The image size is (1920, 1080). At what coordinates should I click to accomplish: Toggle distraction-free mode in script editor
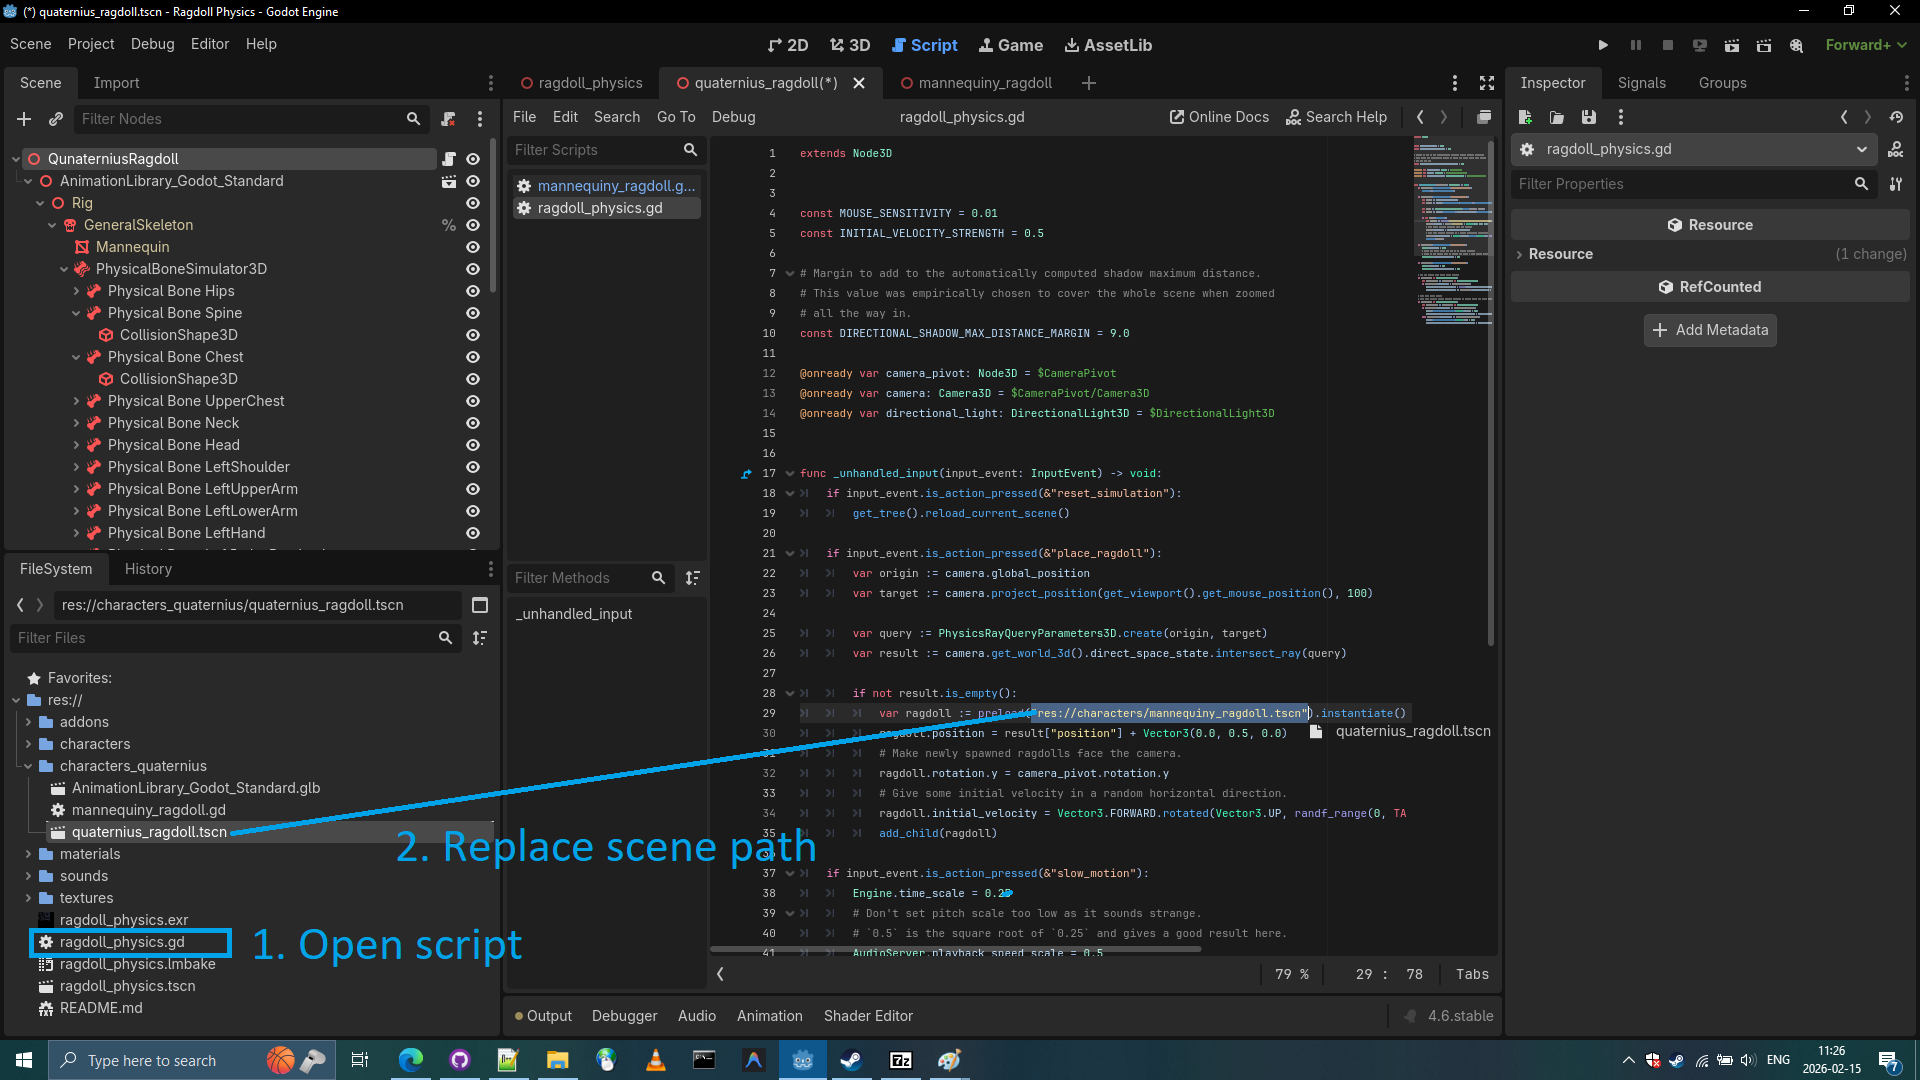pyautogui.click(x=1487, y=83)
